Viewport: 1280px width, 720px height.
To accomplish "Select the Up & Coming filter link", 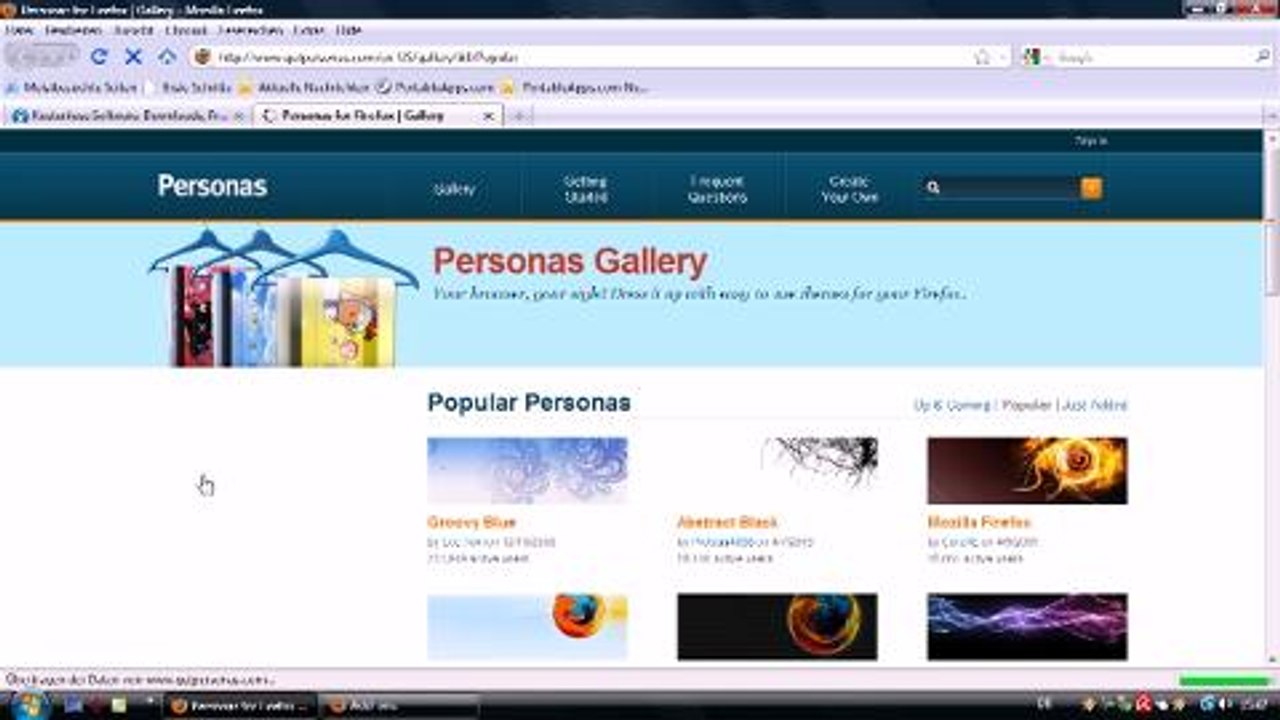I will pos(952,405).
